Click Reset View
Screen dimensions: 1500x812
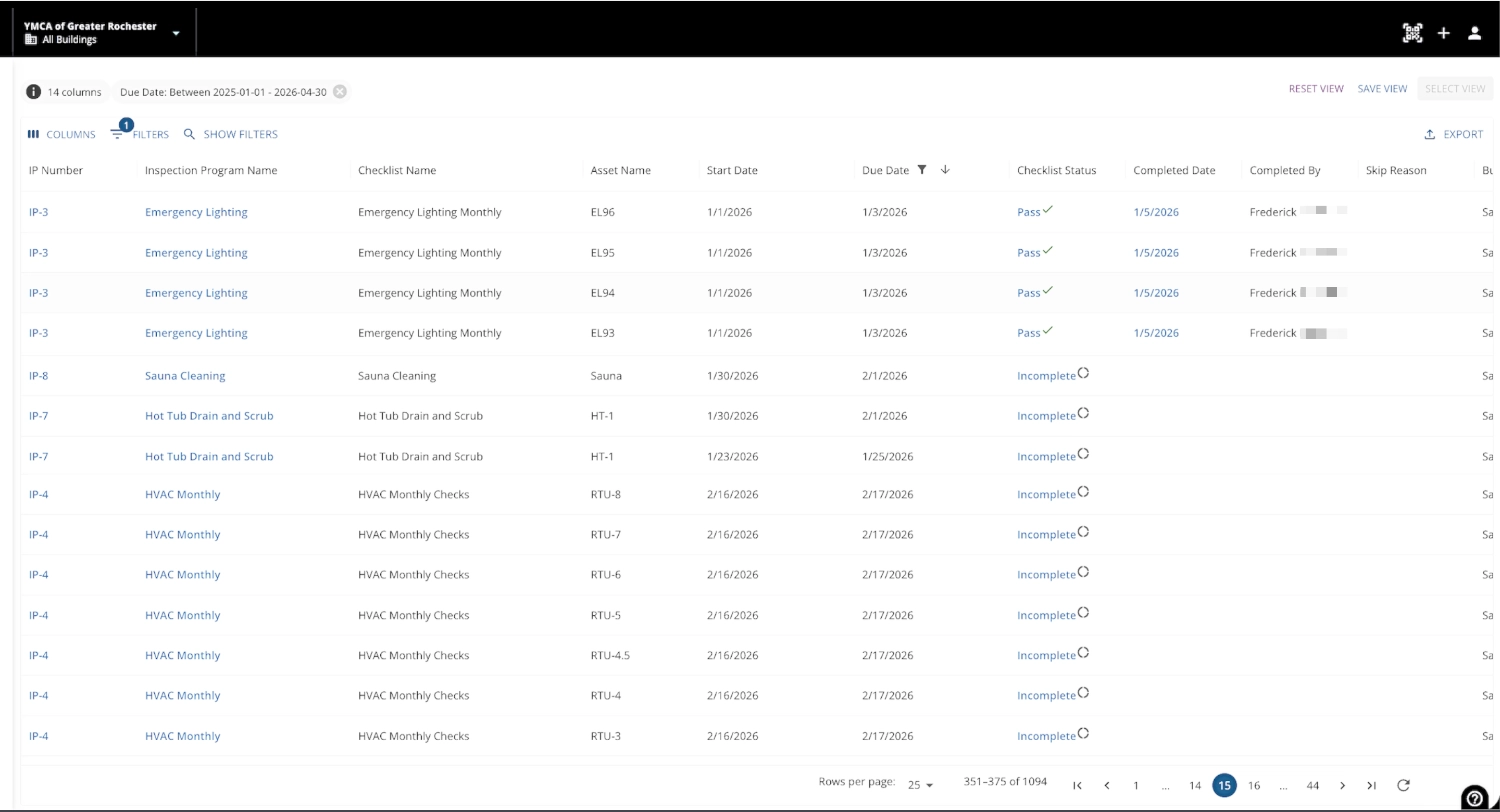click(1315, 89)
